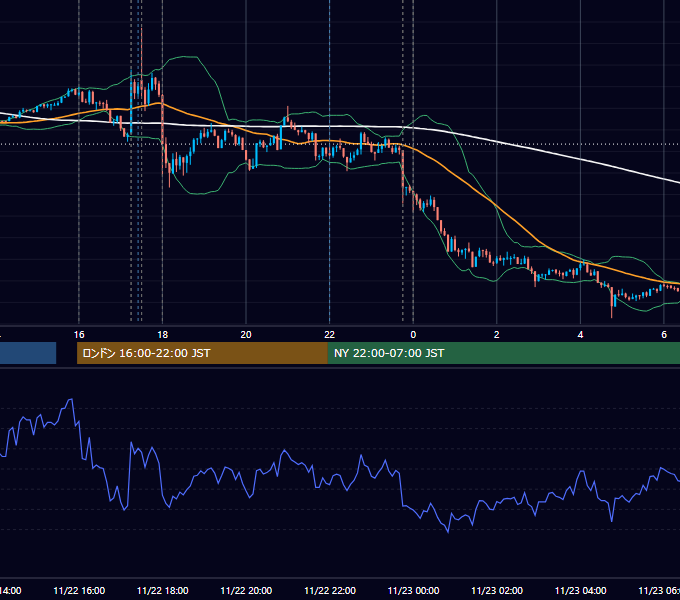Click the 11/22 20:00 time label

pyautogui.click(x=246, y=590)
